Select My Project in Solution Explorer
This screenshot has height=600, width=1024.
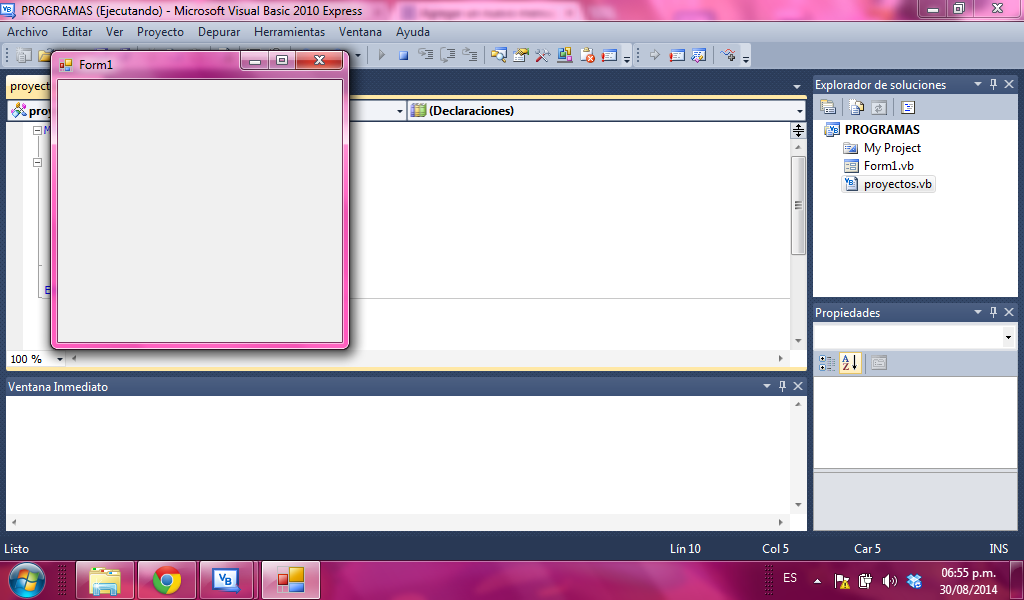(892, 148)
